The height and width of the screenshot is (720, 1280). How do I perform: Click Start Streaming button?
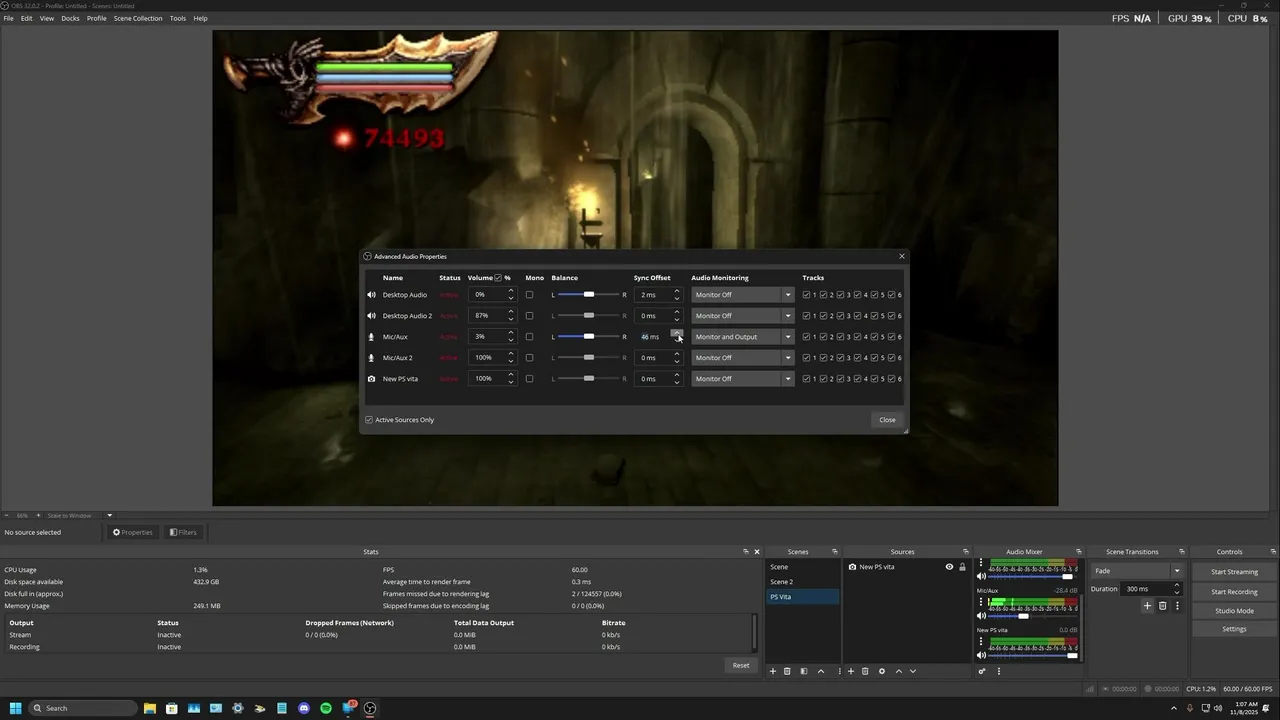[x=1234, y=572]
